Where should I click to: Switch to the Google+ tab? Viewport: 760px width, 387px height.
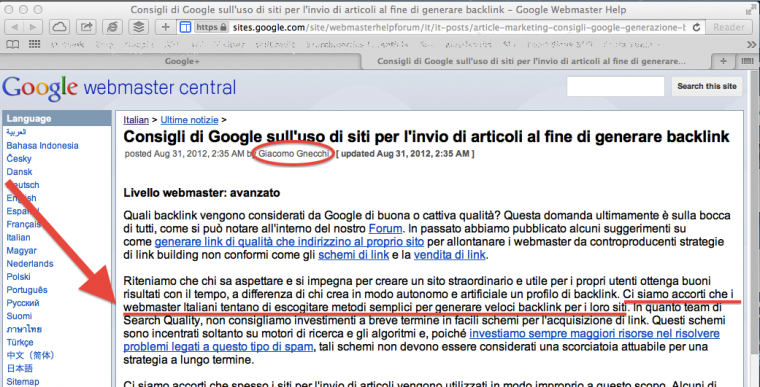tap(182, 61)
